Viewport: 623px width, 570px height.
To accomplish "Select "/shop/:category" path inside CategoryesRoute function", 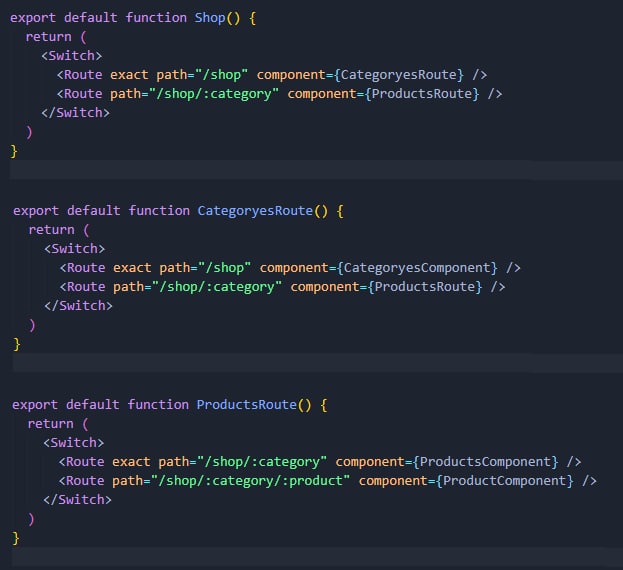I will pyautogui.click(x=217, y=287).
